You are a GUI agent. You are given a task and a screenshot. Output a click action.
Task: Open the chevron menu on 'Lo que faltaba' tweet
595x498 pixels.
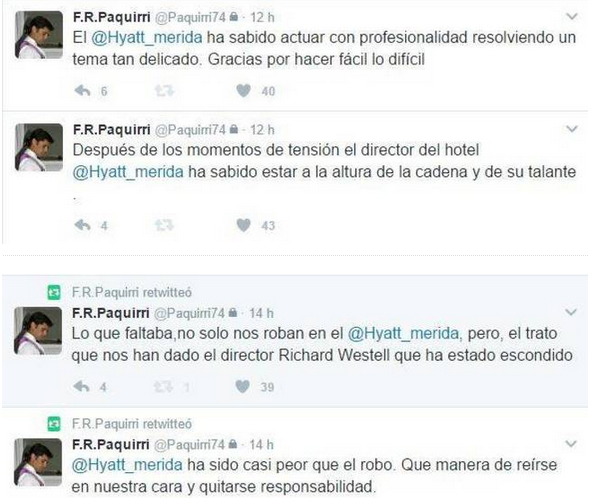point(571,312)
